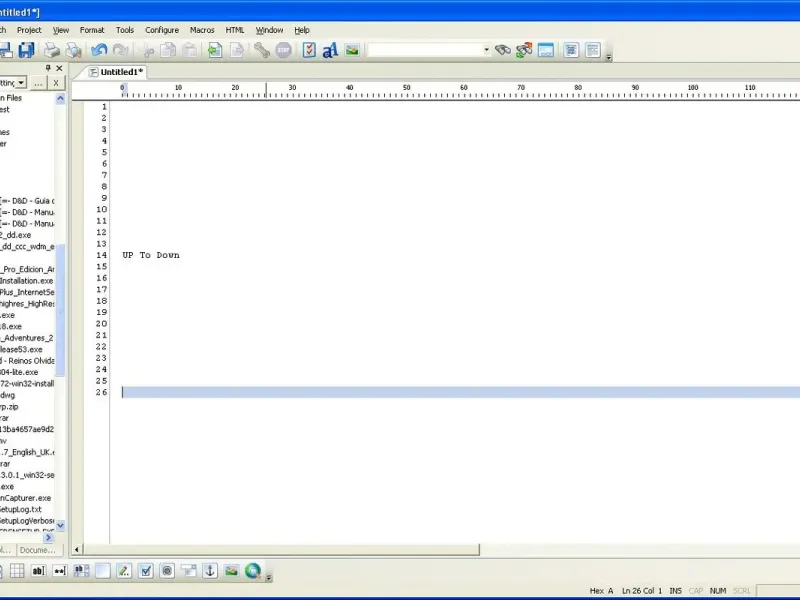Viewport: 800px width, 600px height.
Task: Insert image icon in bottom toolbar
Action: [x=231, y=570]
